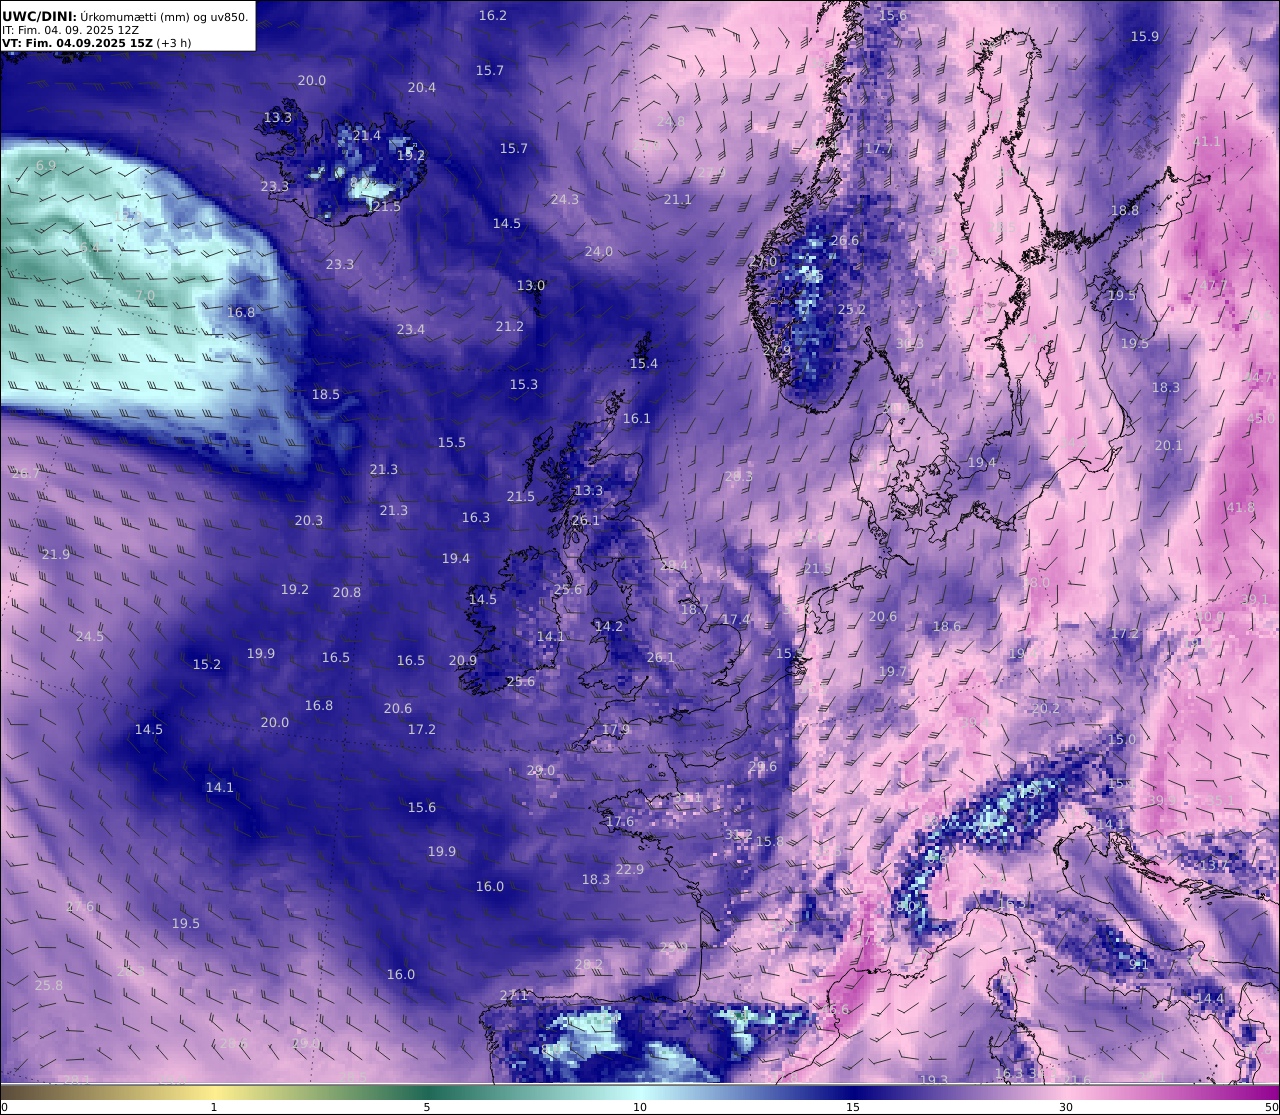Click the map value '21.9'
Viewport: 1280px width, 1115px height.
[x=56, y=554]
